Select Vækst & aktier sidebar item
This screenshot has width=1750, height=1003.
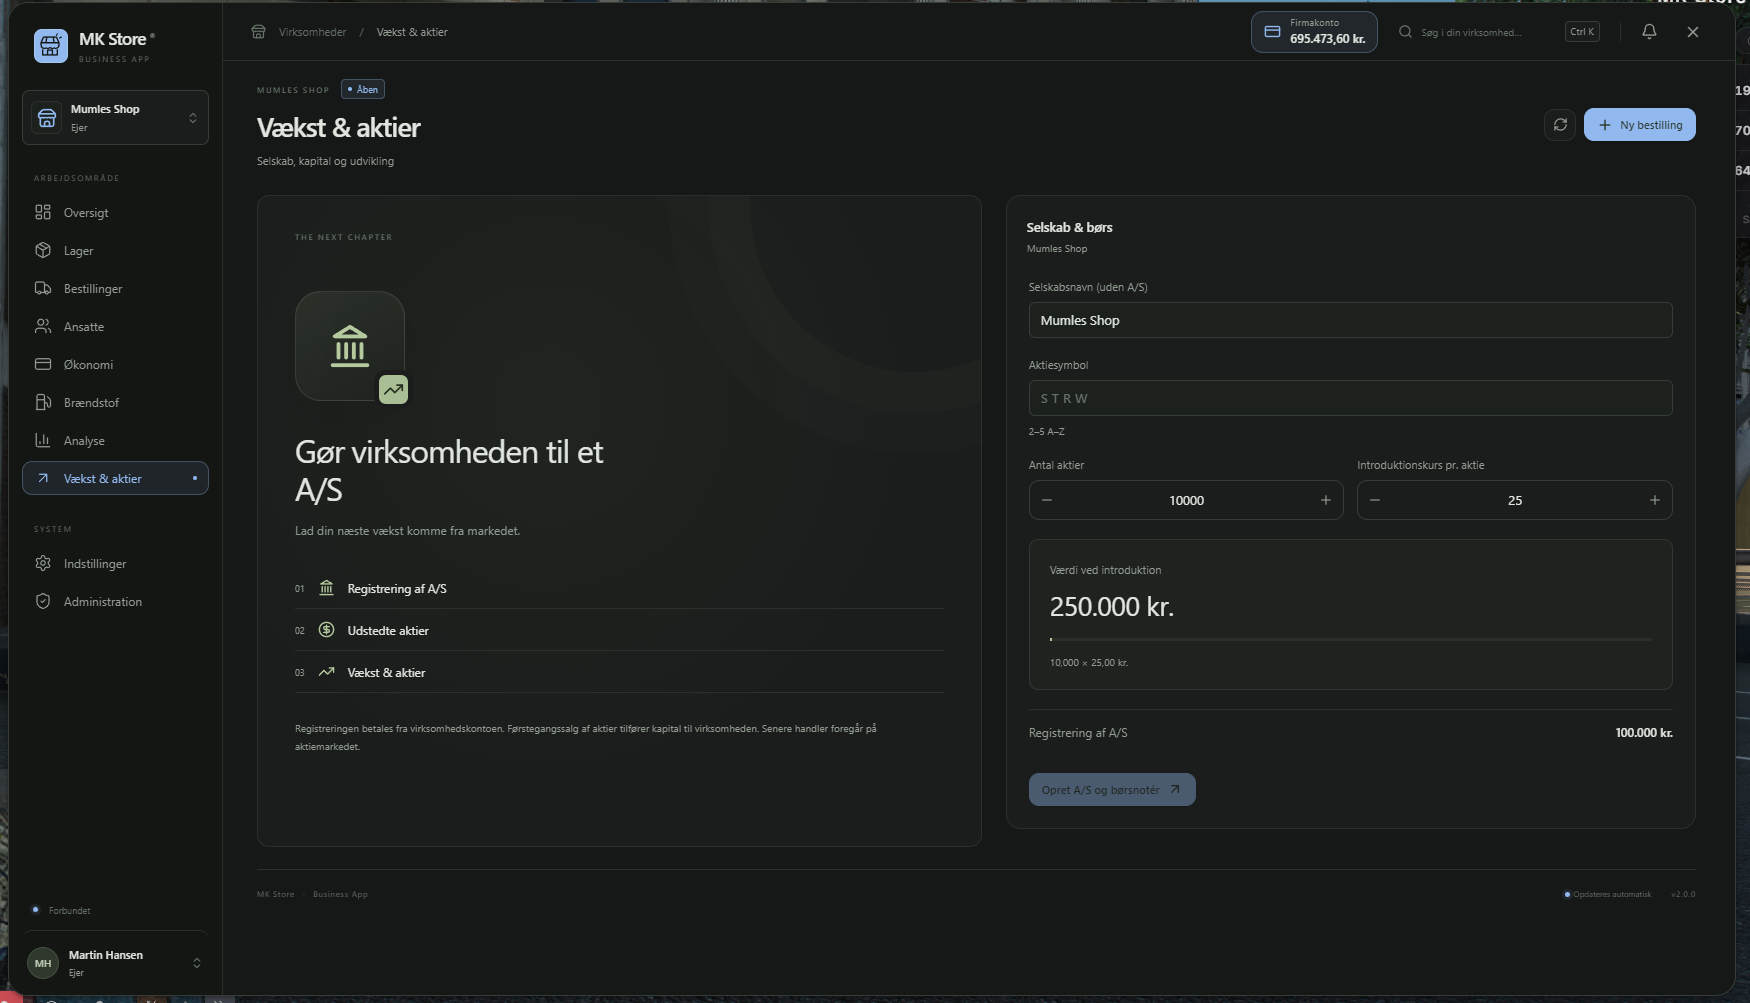point(115,478)
